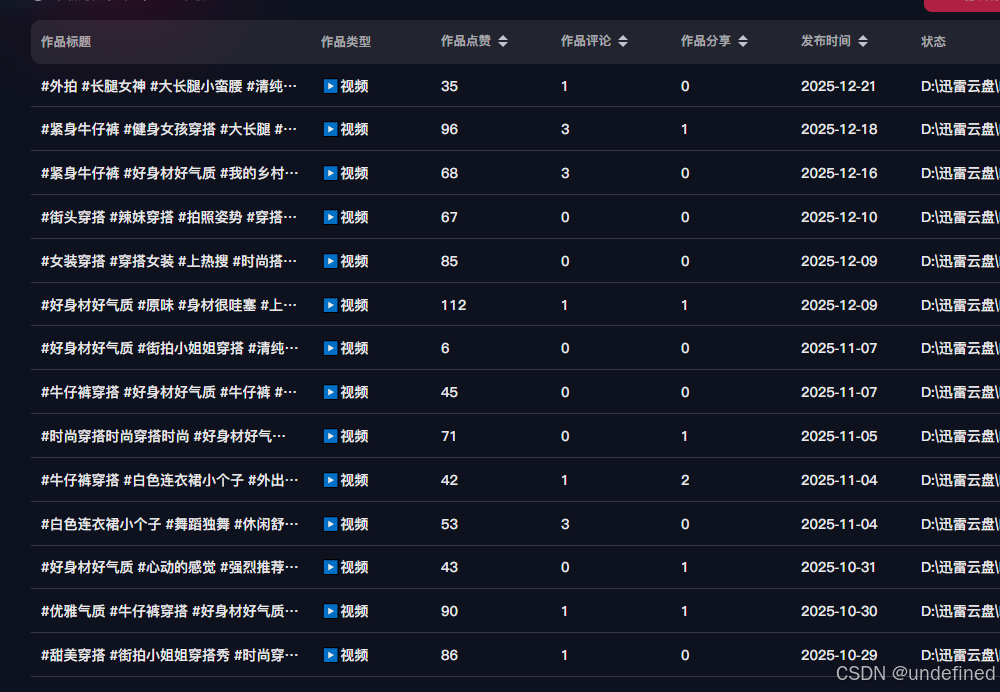Click share count 2 in 牛仔裤穿搭 #白色连衣裙 row
The image size is (1000, 692).
click(685, 480)
